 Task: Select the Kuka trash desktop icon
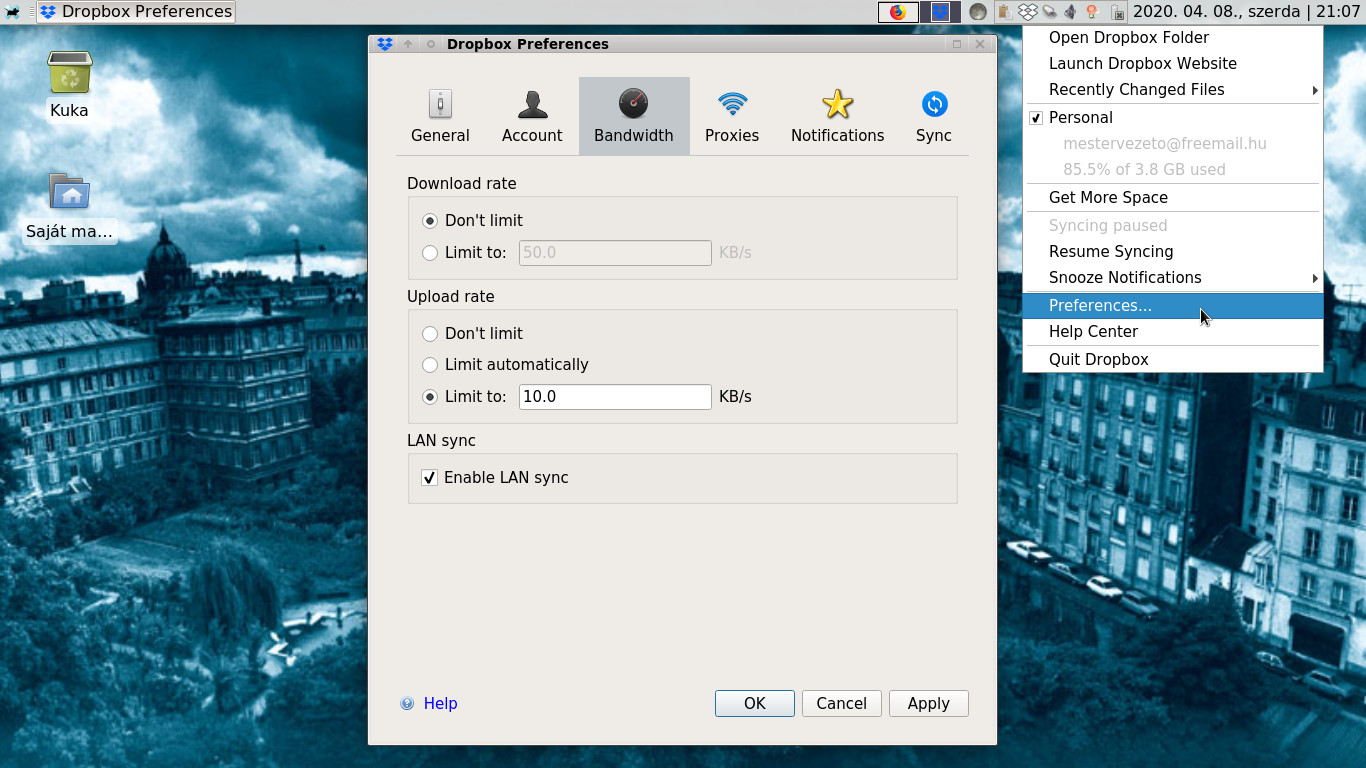pyautogui.click(x=69, y=86)
